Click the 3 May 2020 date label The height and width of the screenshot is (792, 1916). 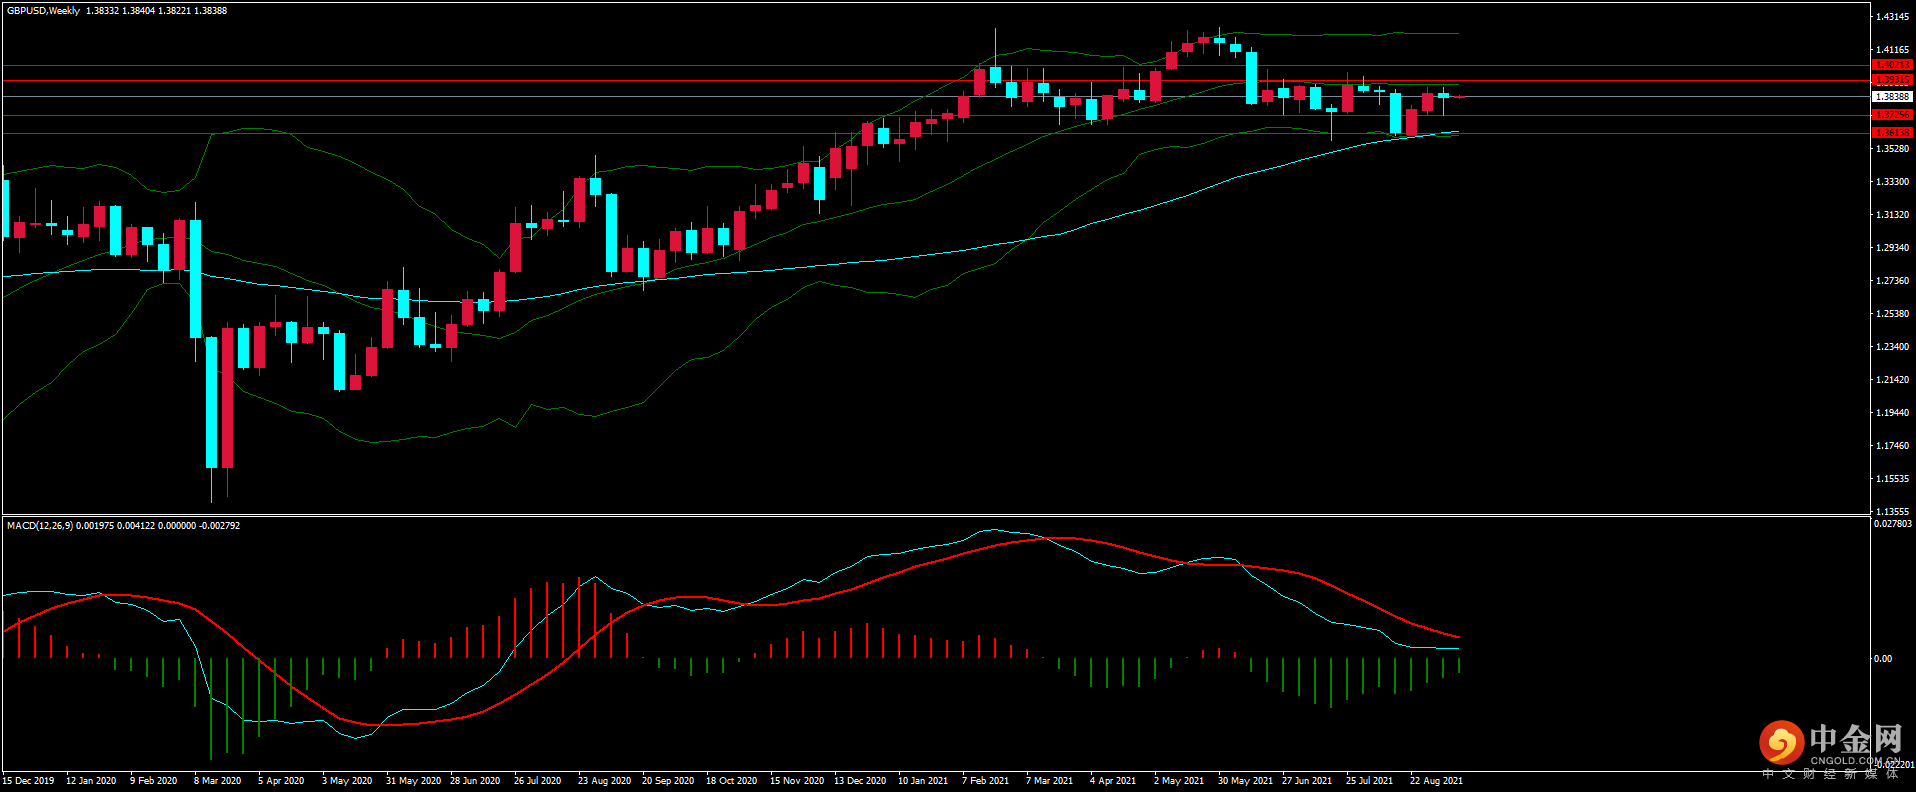347,781
